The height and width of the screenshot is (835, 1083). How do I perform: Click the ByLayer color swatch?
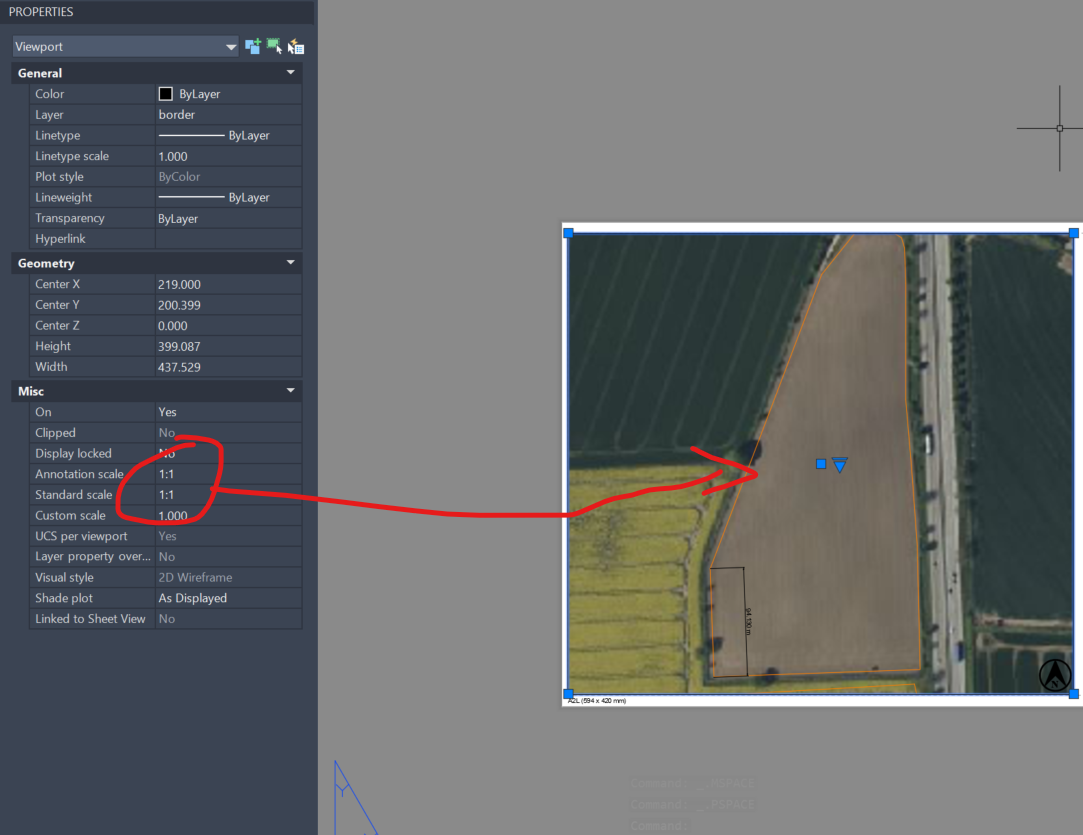[x=167, y=93]
